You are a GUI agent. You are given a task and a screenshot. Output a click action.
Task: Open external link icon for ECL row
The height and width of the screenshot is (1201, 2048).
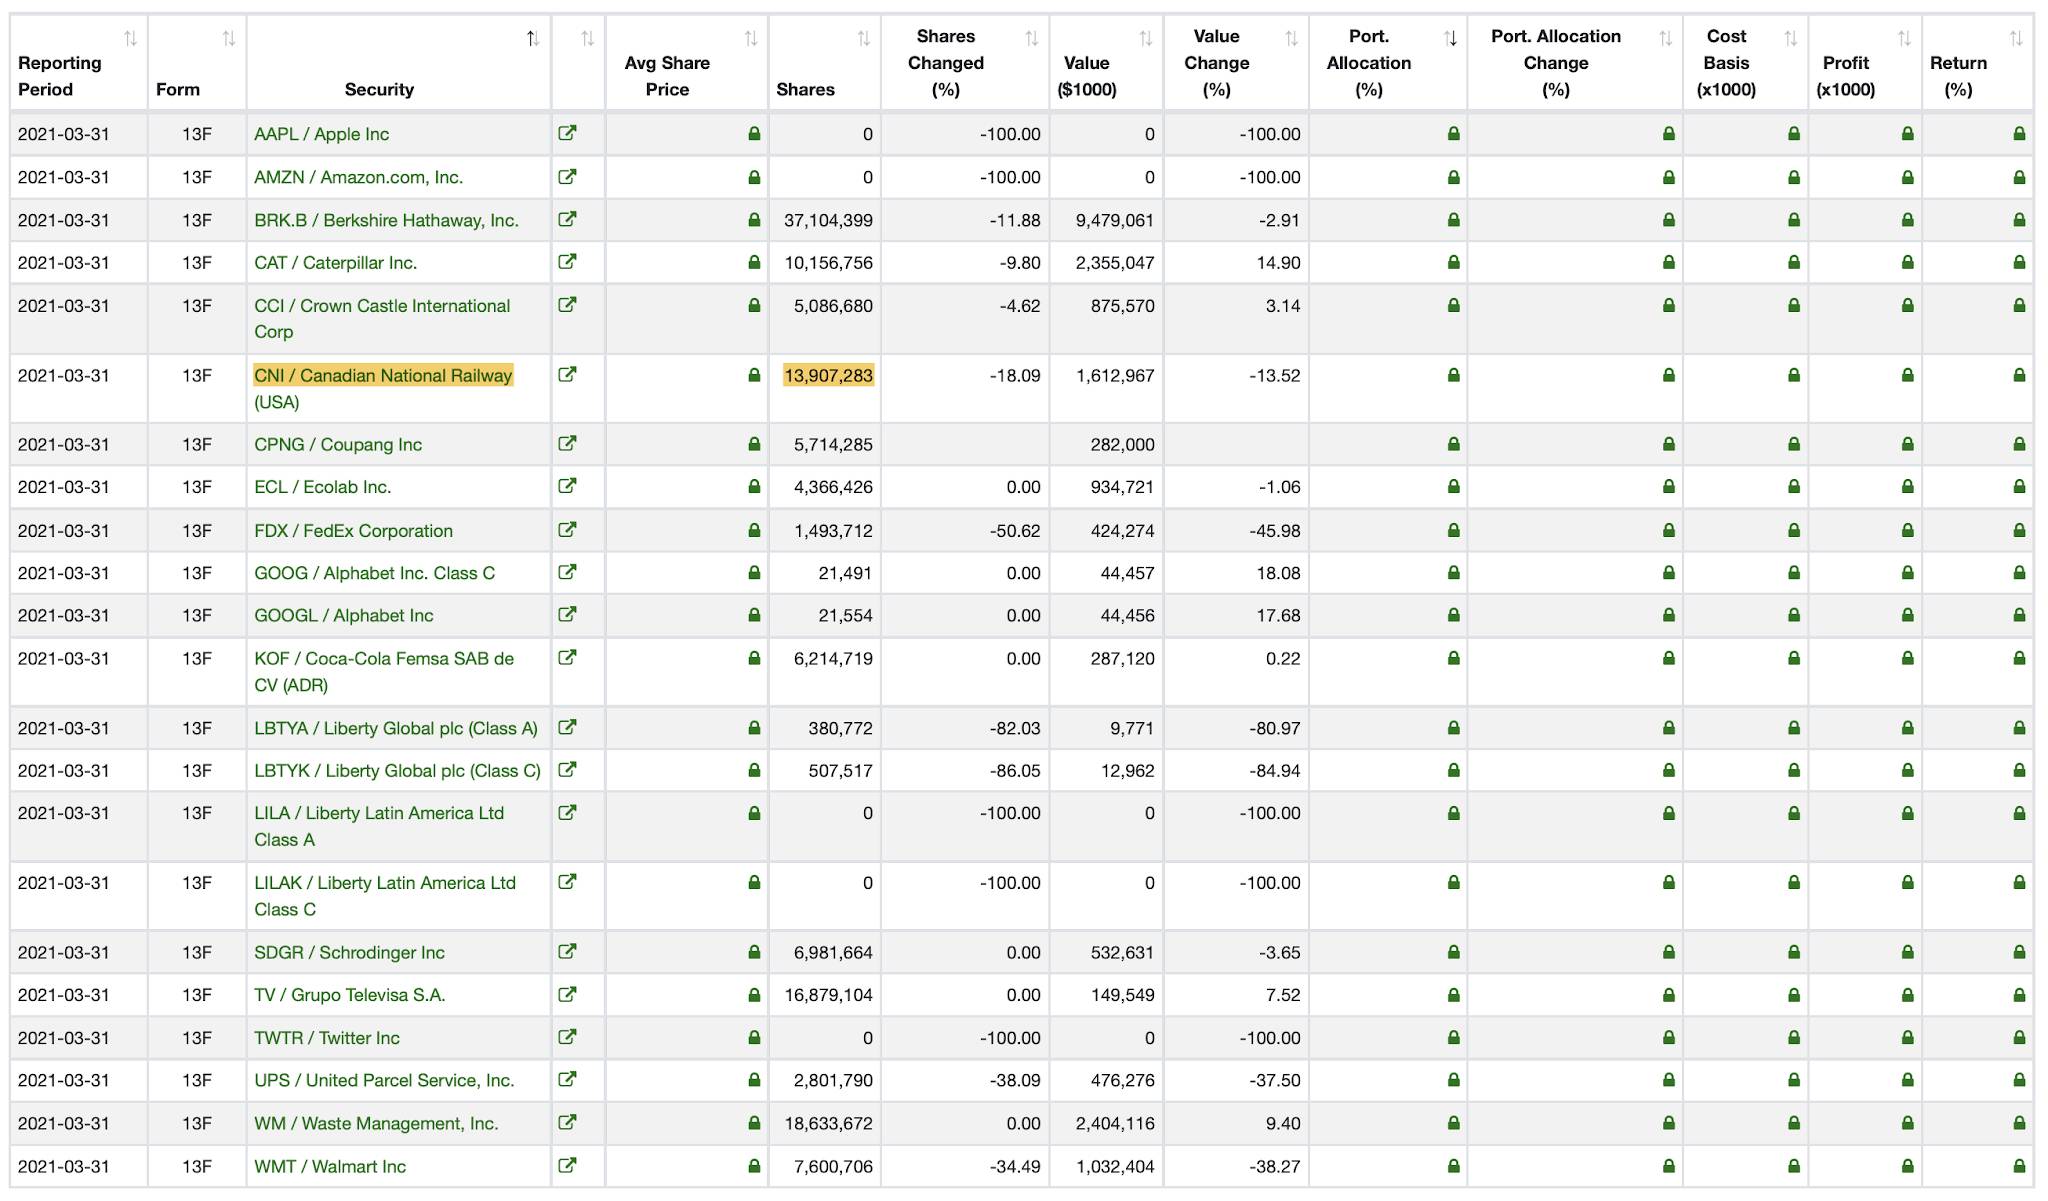567,486
